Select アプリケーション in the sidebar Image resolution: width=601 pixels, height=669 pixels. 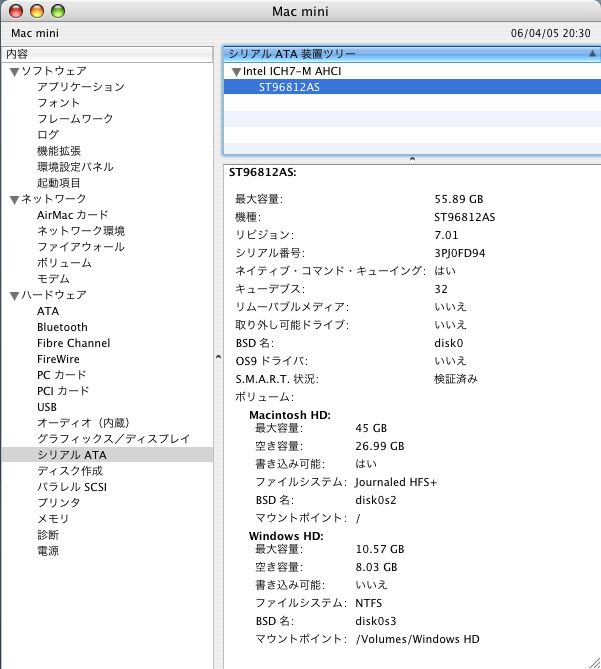81,87
